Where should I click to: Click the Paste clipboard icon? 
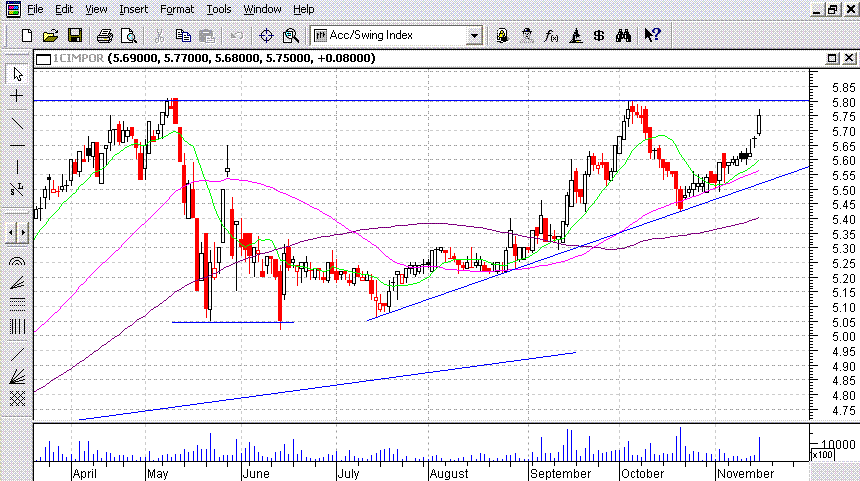tap(207, 36)
